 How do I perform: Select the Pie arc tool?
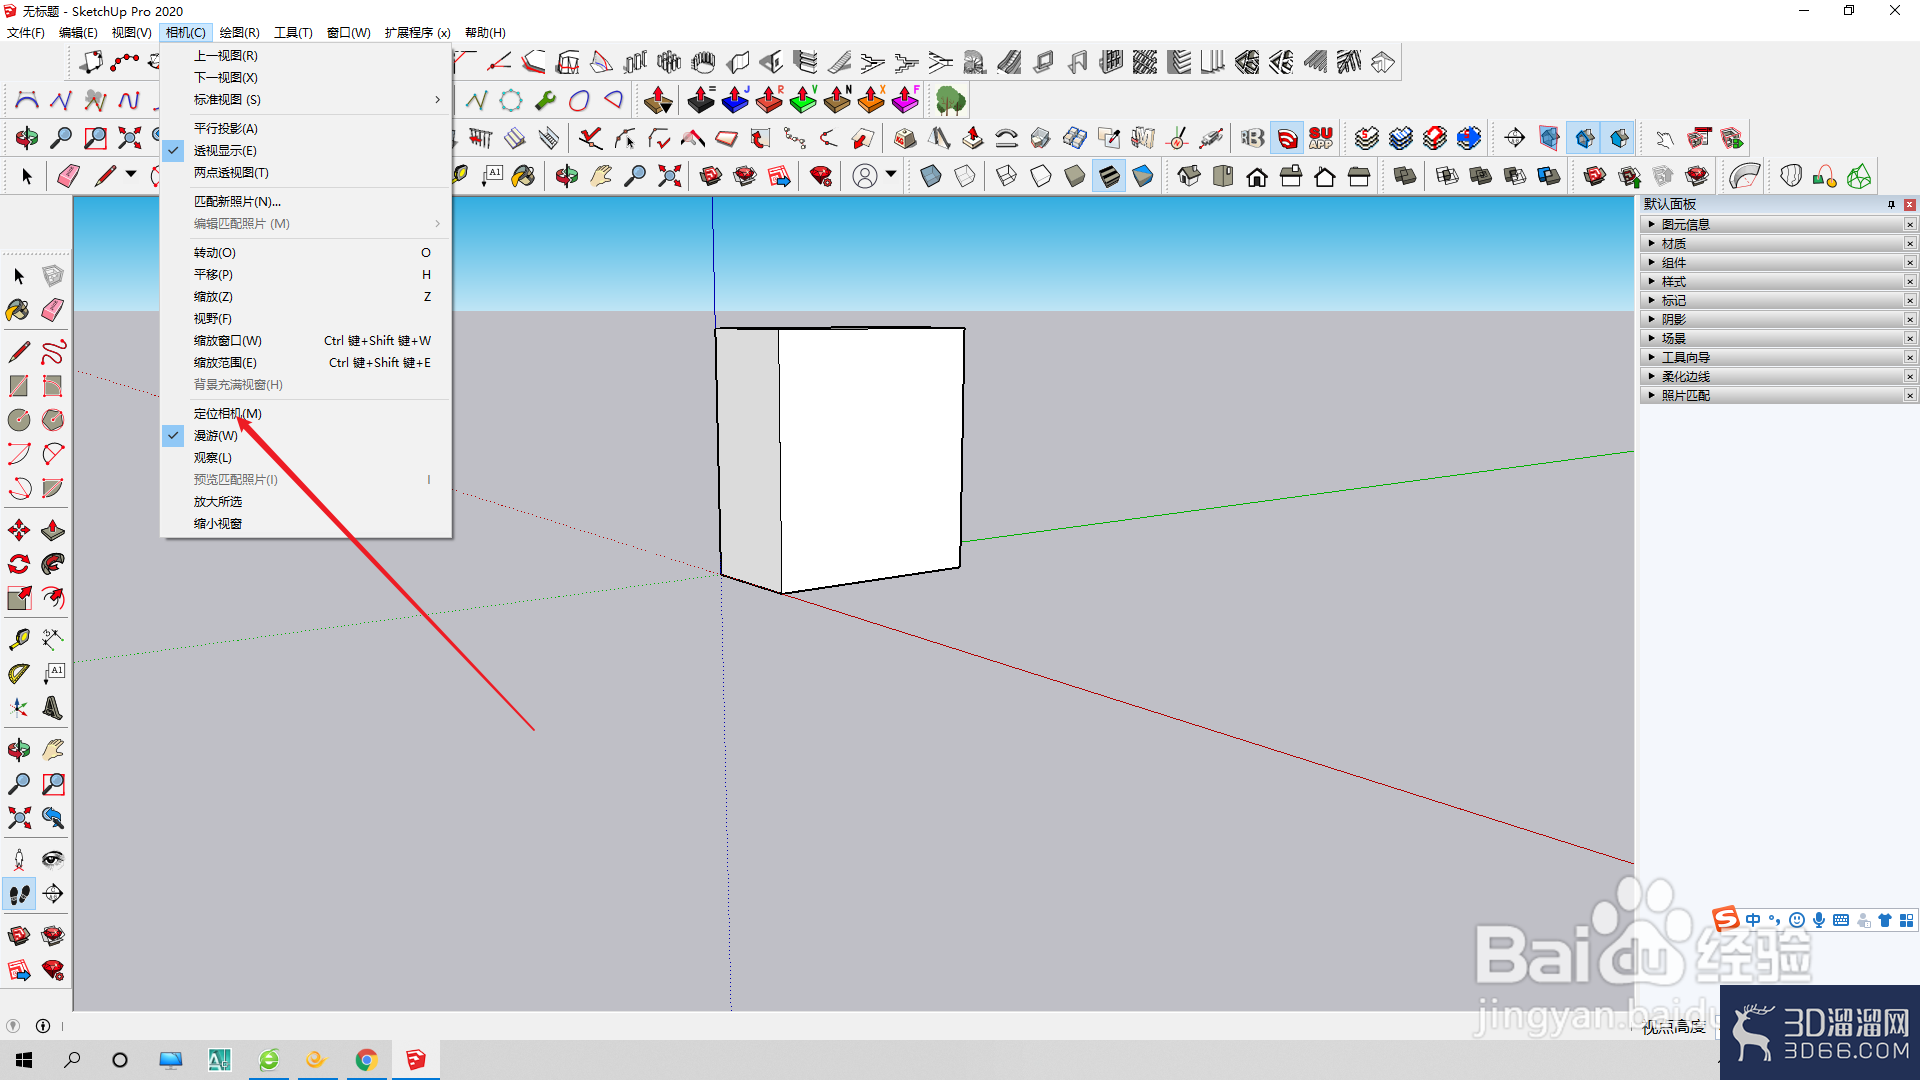point(53,488)
